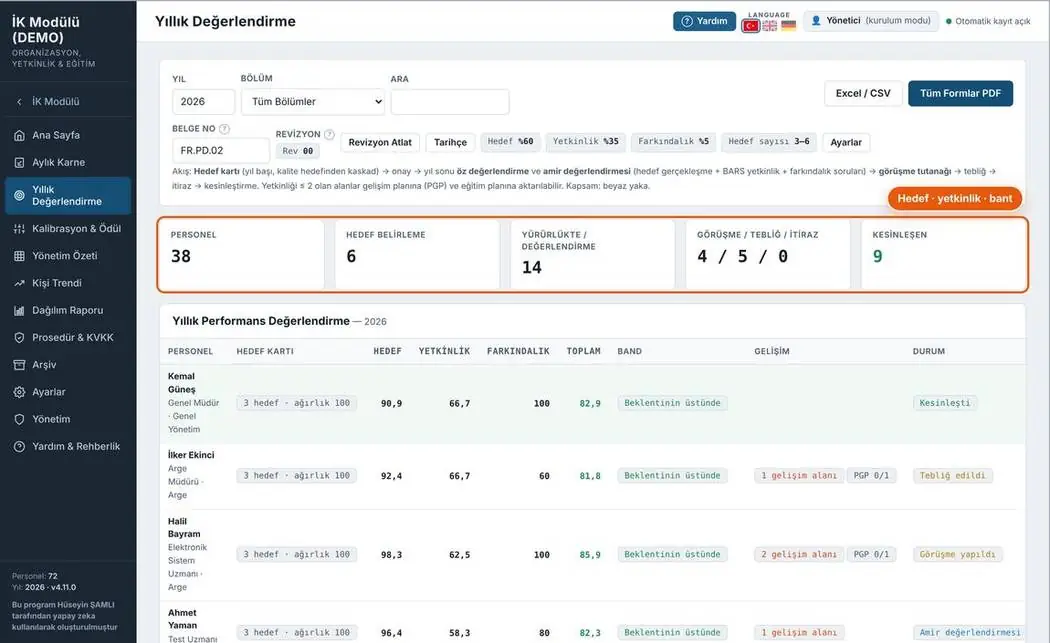The height and width of the screenshot is (643, 1050).
Task: Go to Kalibrasyon & Ödül page
Action: (68, 229)
